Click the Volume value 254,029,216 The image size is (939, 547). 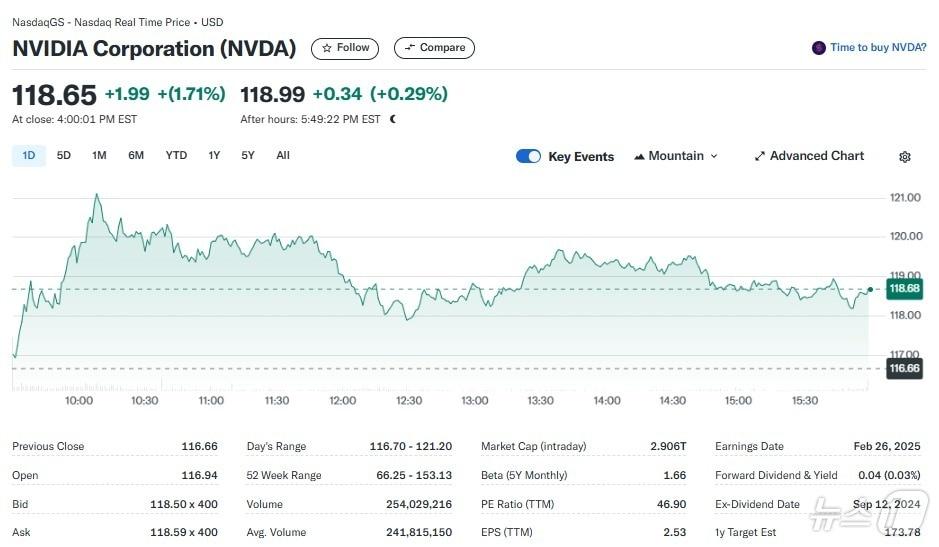419,504
